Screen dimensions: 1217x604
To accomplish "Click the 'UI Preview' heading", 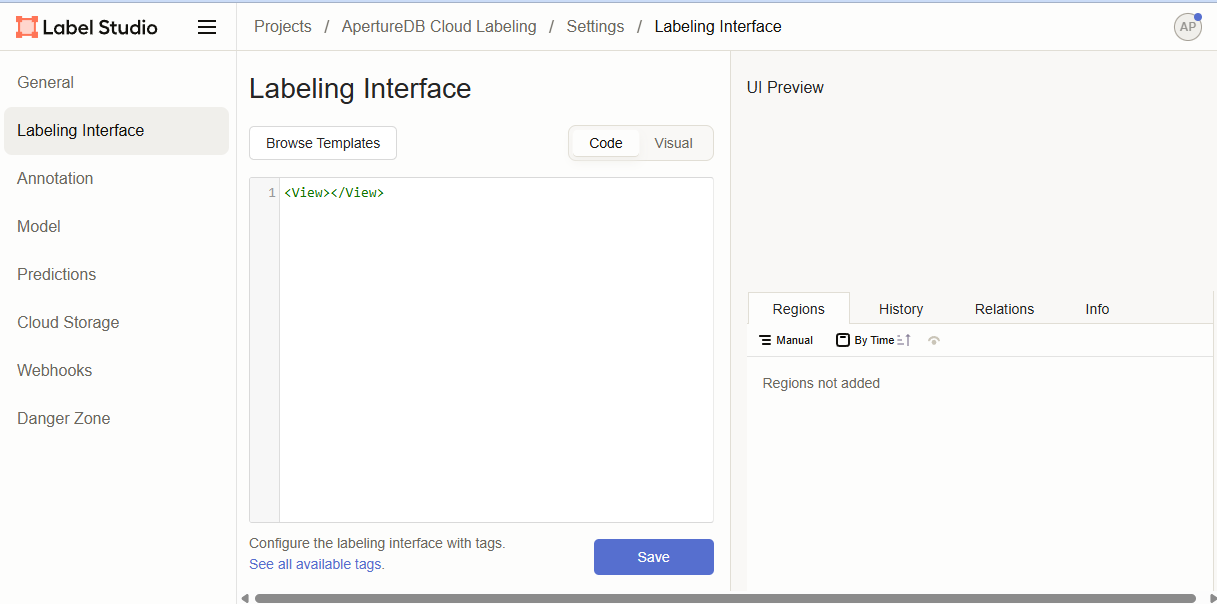I will click(785, 88).
